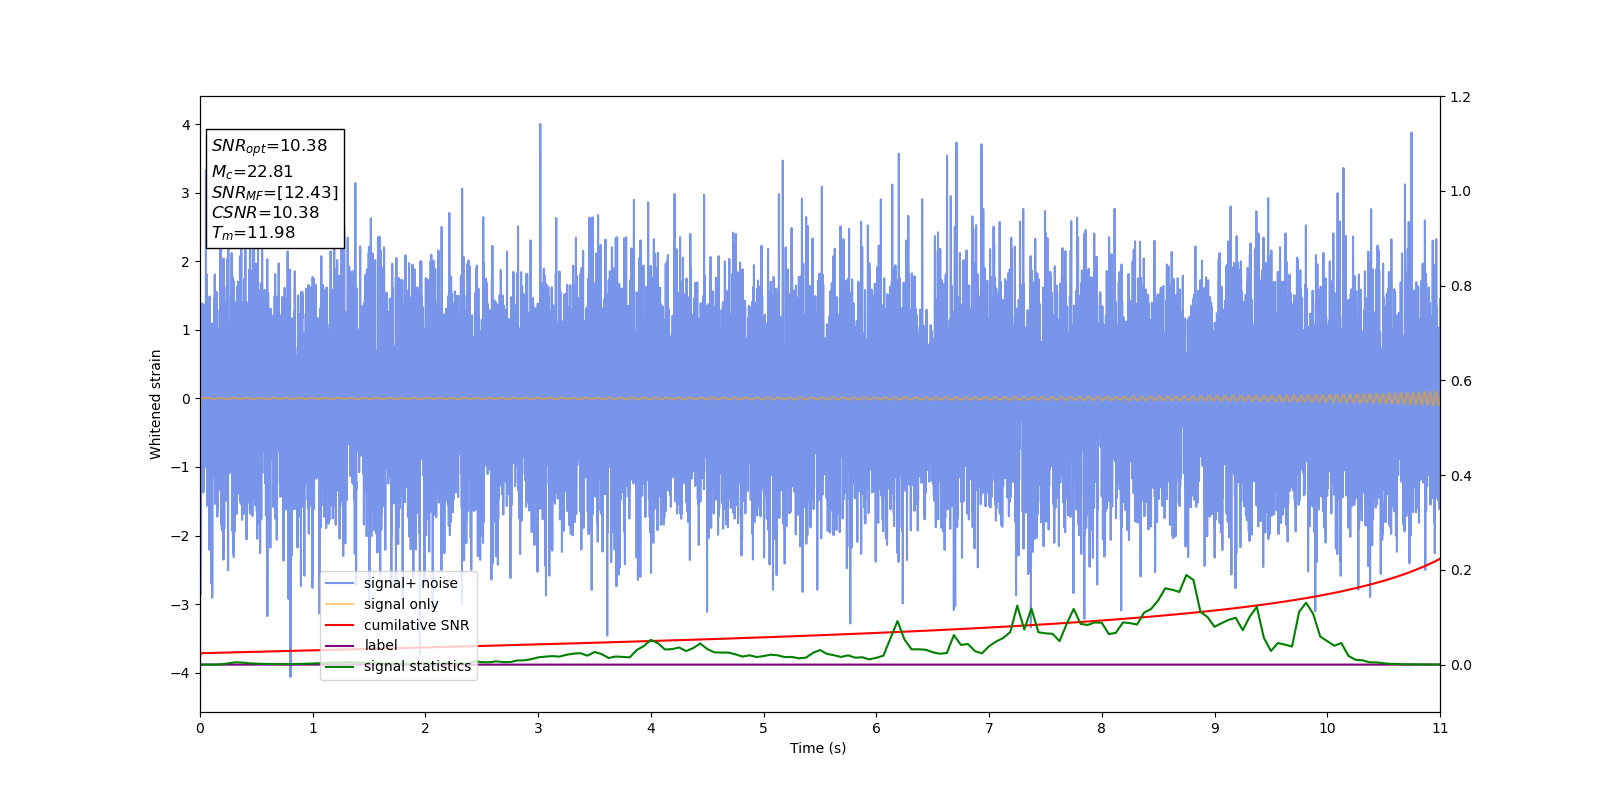This screenshot has width=1600, height=800.
Task: Click the CSNR=10.38 annotation text
Action: 265,212
